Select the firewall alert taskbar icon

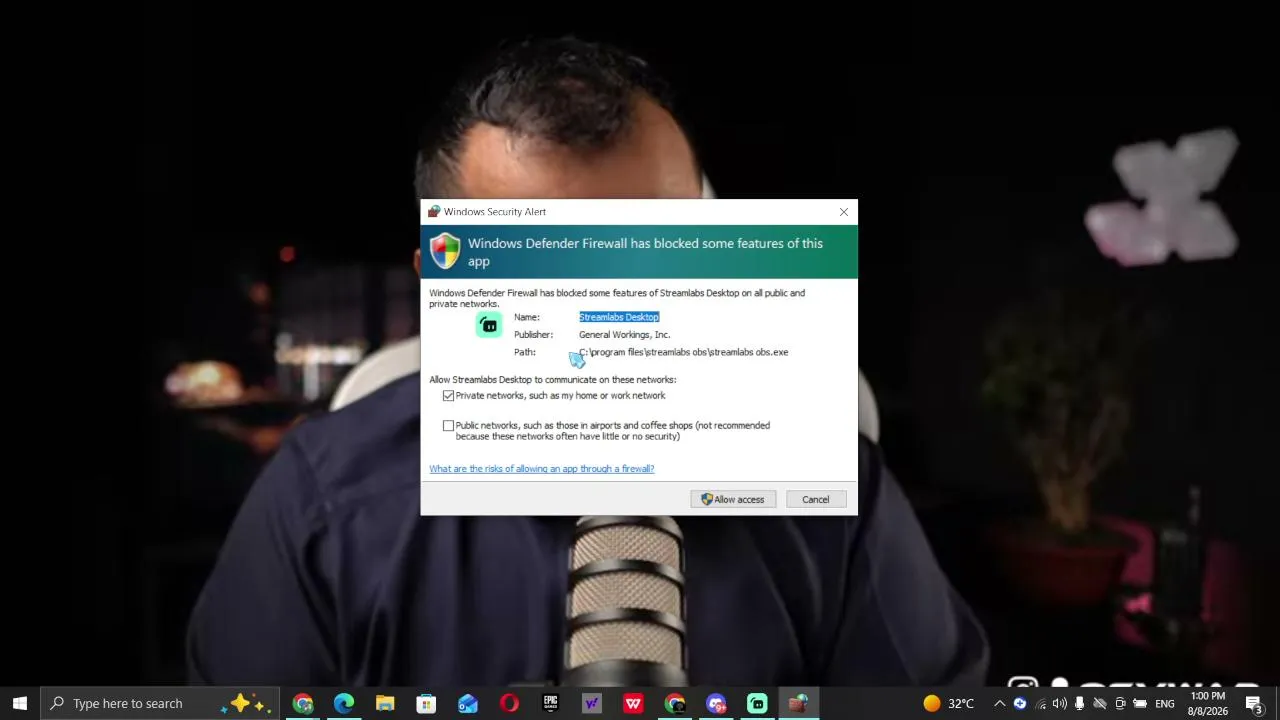click(798, 703)
